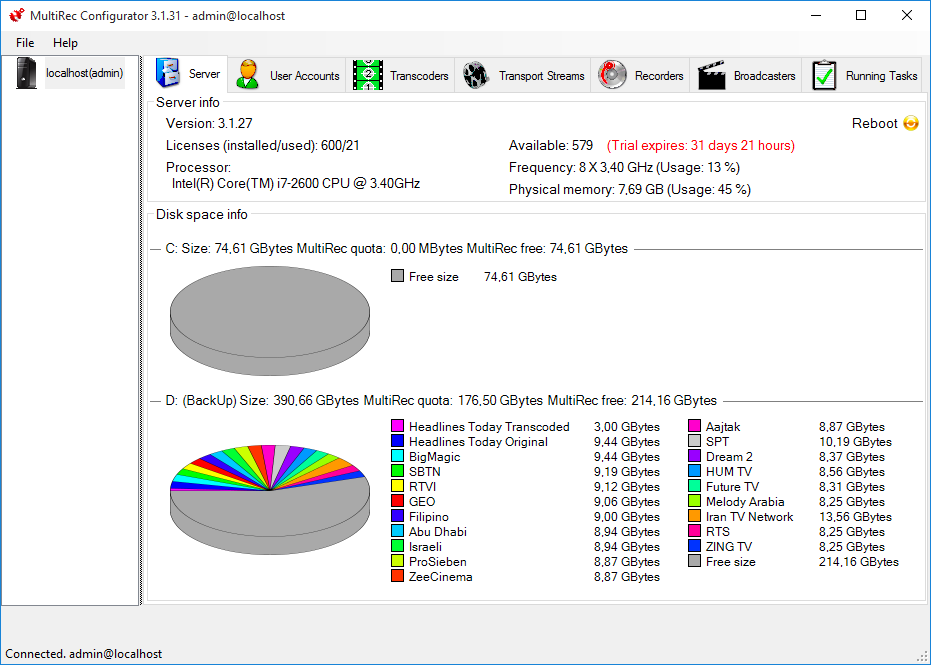Click the 'Physical memory: 7,69 GB' line
This screenshot has width=931, height=665.
pyautogui.click(x=630, y=189)
